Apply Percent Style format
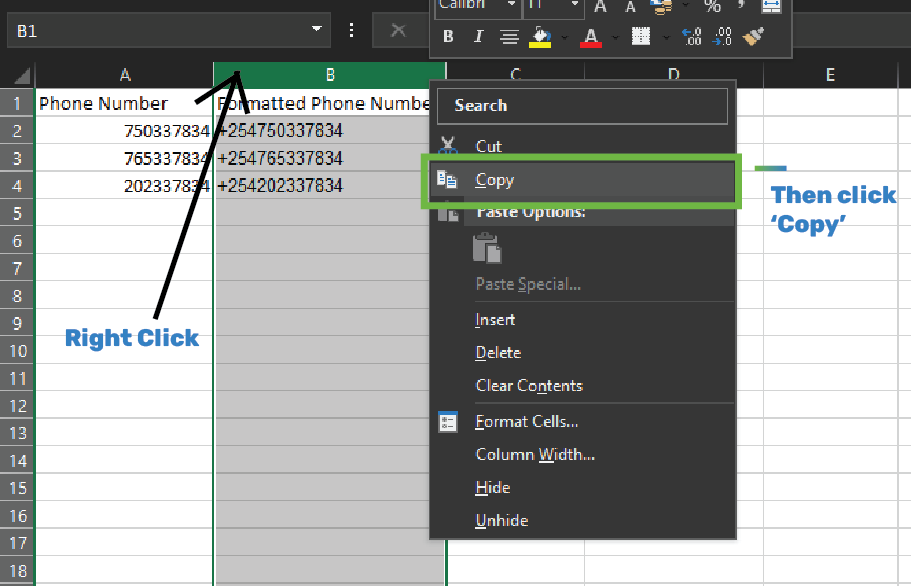The height and width of the screenshot is (586, 911). tap(712, 6)
